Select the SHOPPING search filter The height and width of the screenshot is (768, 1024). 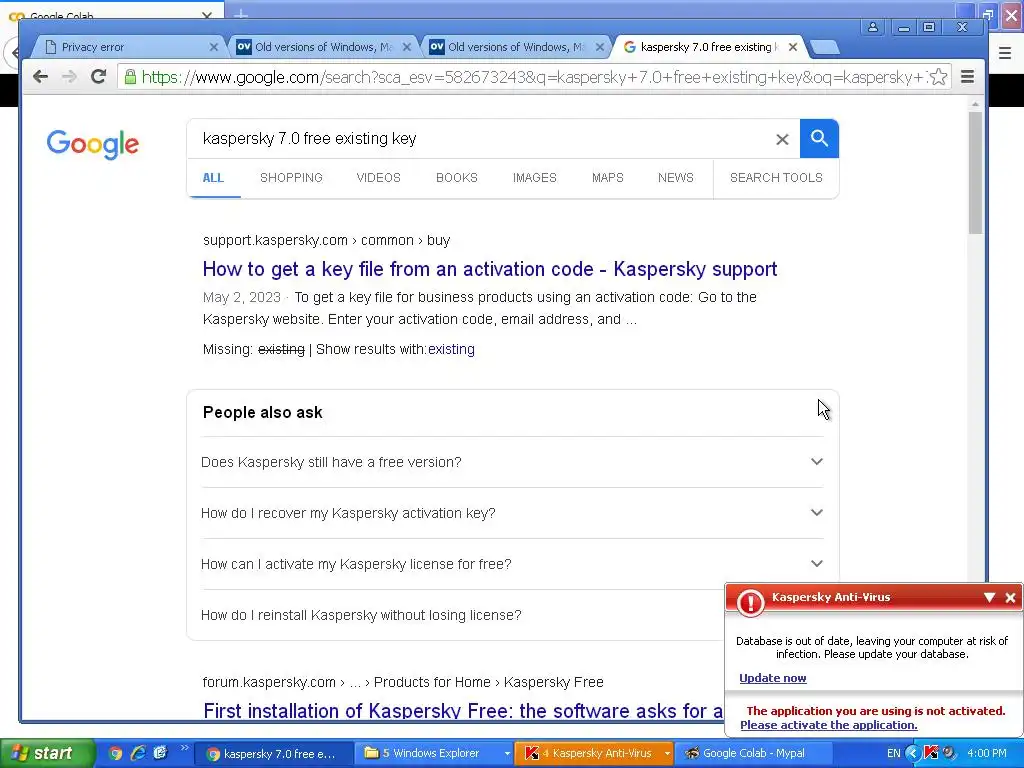[x=291, y=178]
